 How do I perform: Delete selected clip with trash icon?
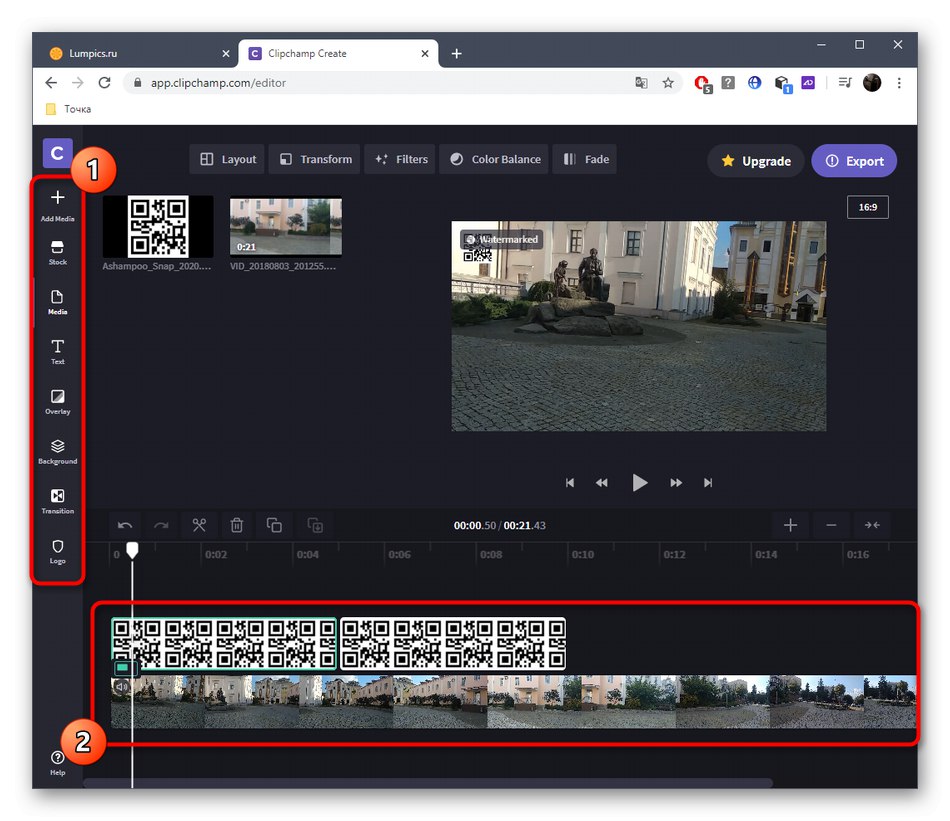click(x=237, y=525)
